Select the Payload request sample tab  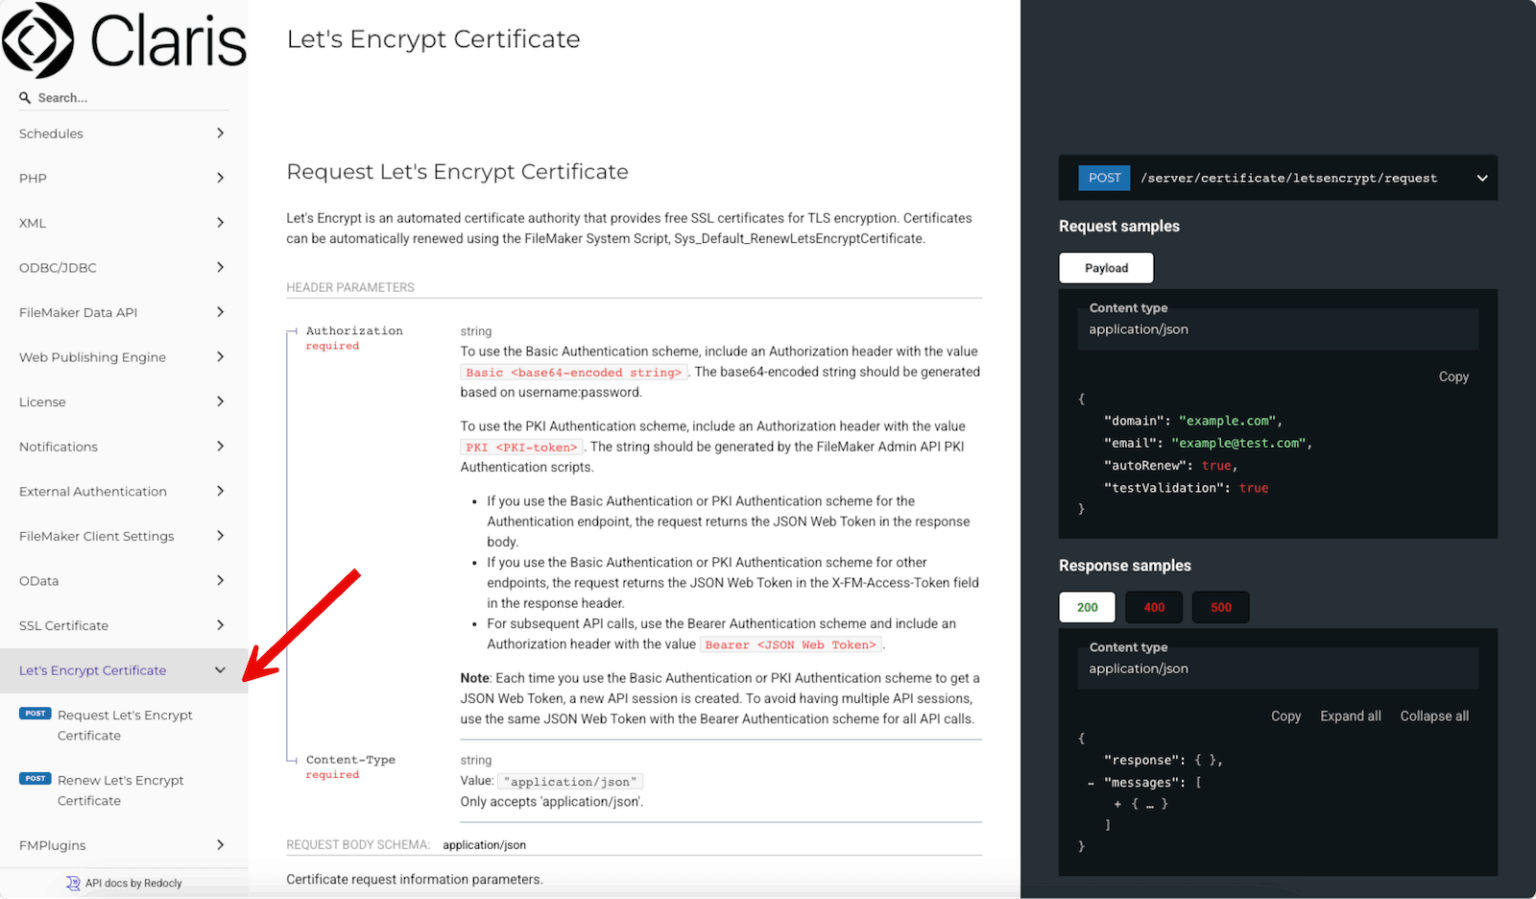tap(1106, 268)
